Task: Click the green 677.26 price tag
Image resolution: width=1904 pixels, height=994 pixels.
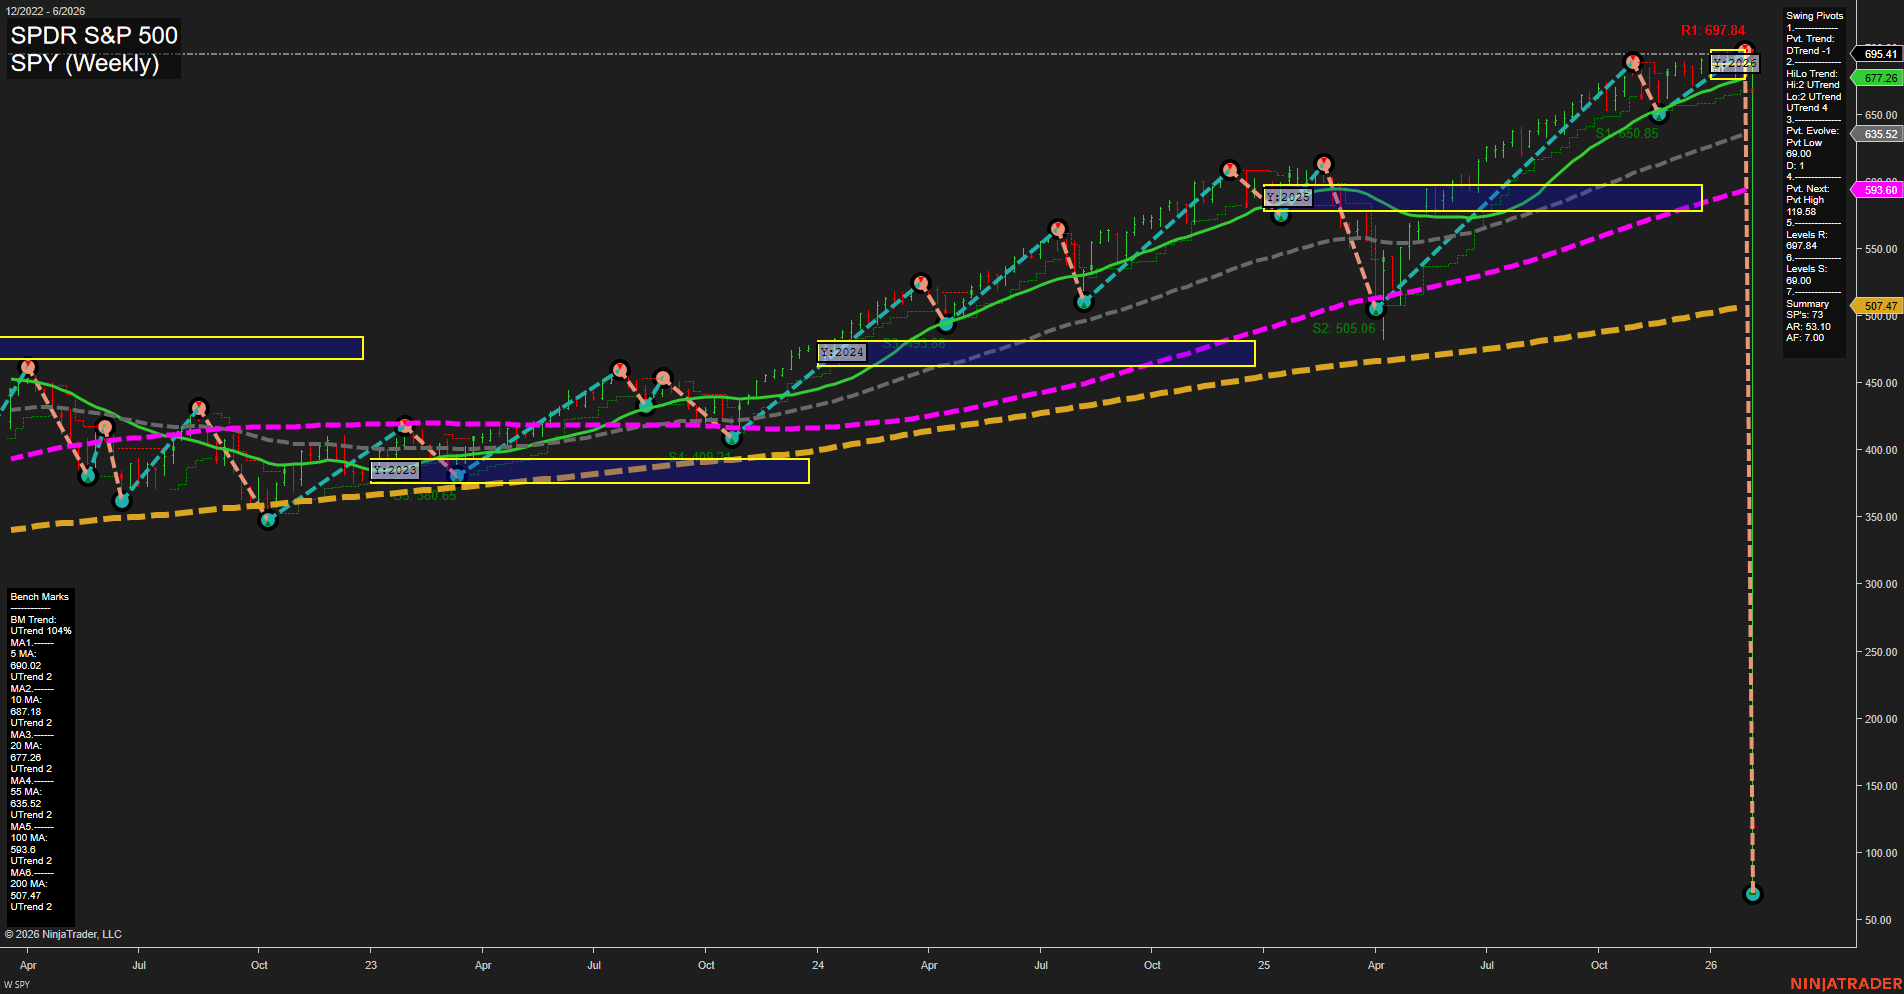Action: click(1880, 78)
